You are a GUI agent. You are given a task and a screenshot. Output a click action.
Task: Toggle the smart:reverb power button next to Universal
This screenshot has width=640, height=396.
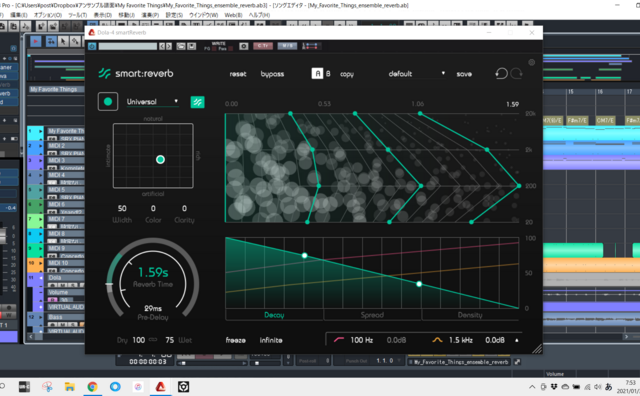pyautogui.click(x=108, y=102)
